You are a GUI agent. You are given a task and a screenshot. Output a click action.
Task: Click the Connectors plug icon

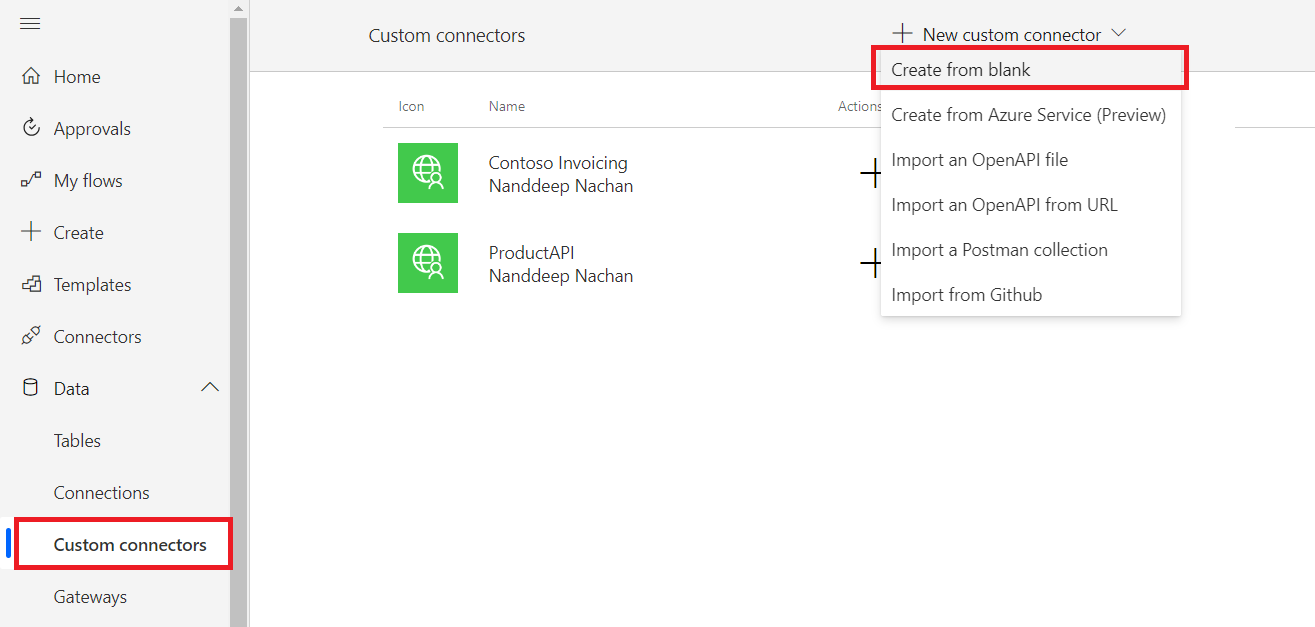tap(31, 336)
